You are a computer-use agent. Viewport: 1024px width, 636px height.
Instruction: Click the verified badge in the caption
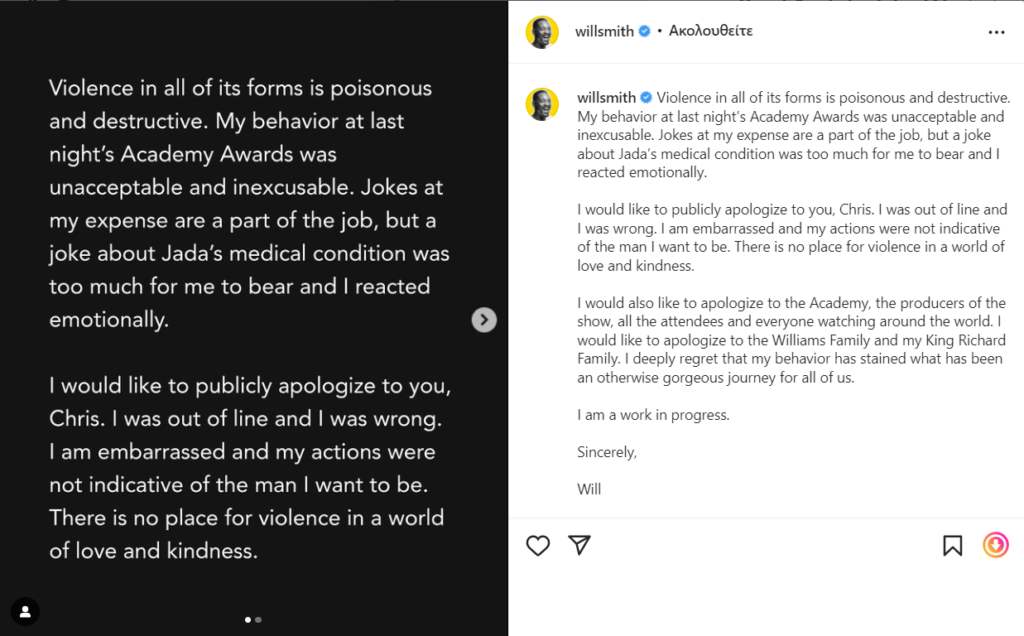coord(646,98)
